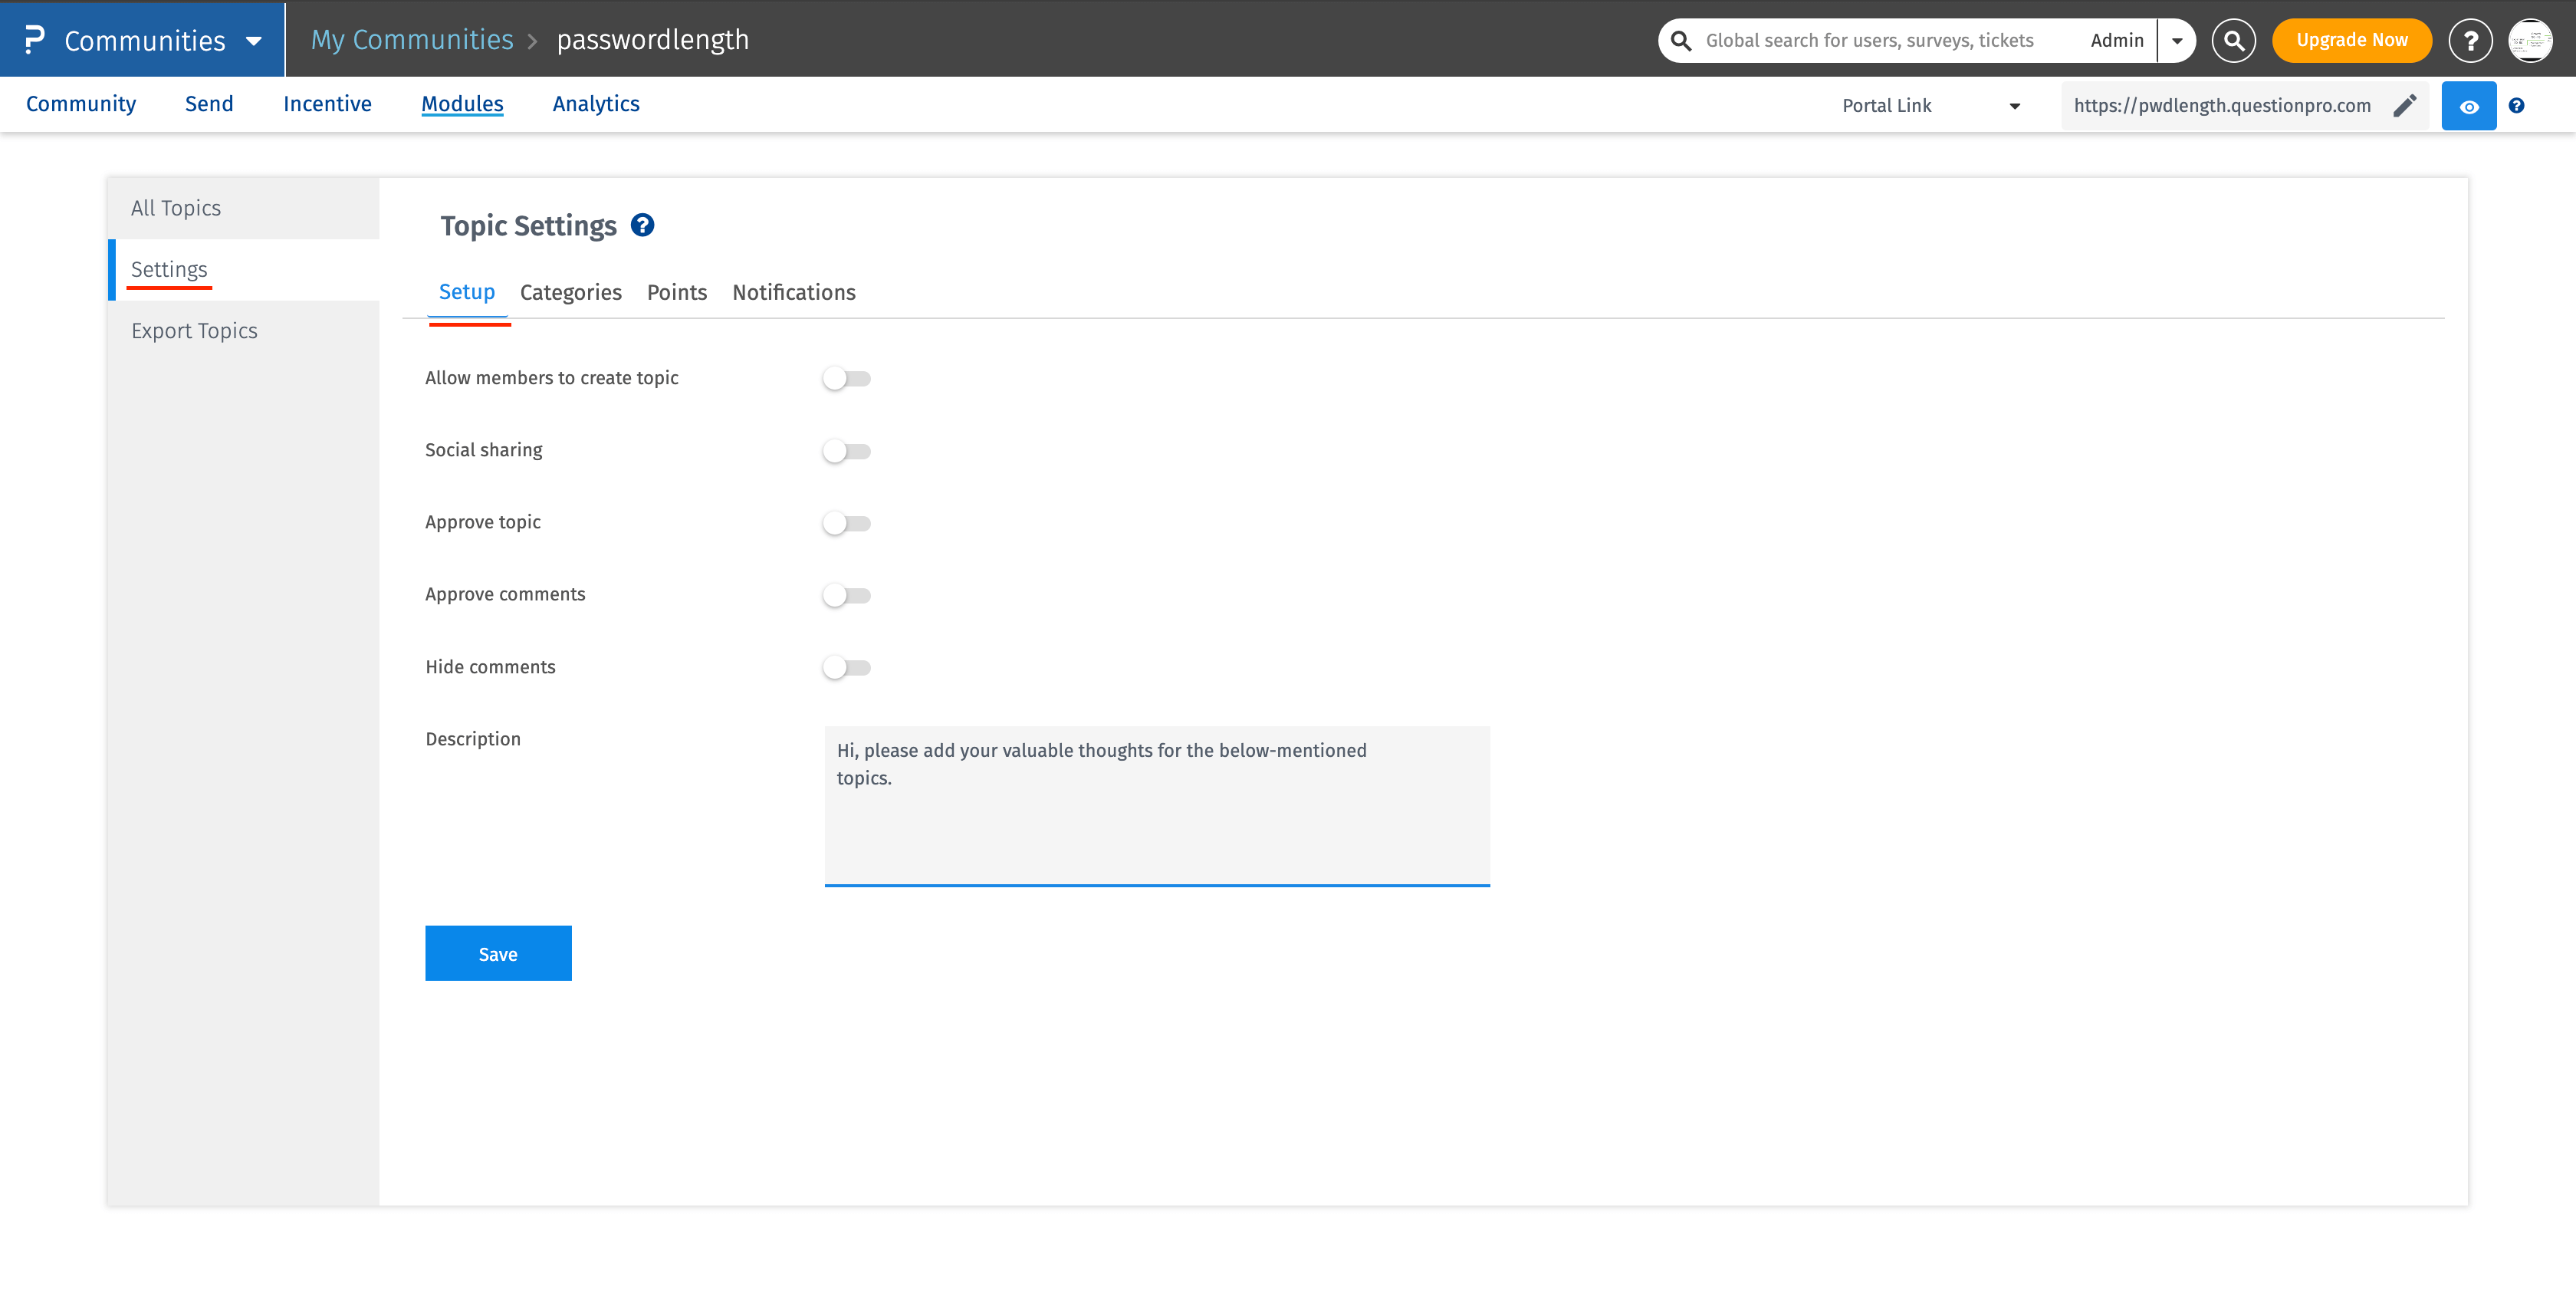The image size is (2576, 1296).
Task: Click the Upgrade Now button
Action: pos(2351,40)
